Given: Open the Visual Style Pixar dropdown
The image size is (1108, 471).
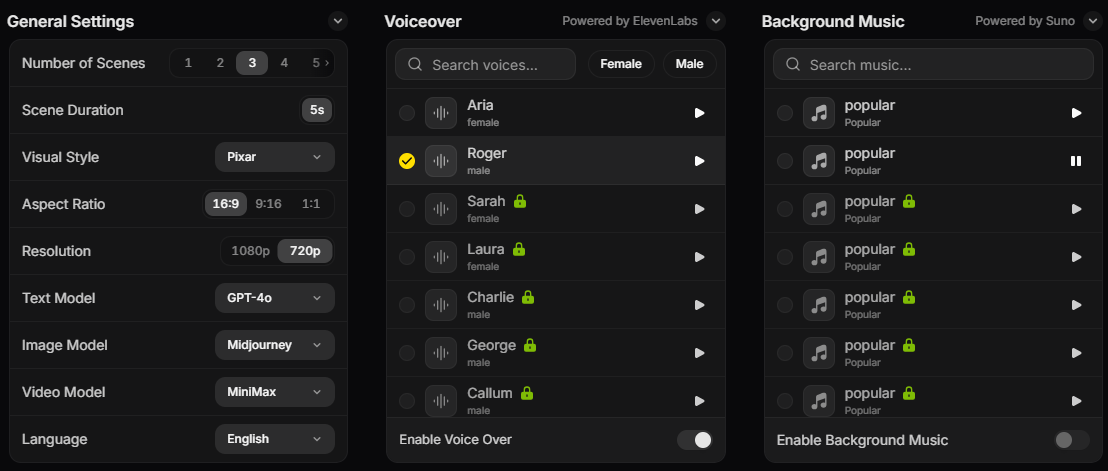Looking at the screenshot, I should pyautogui.click(x=275, y=157).
